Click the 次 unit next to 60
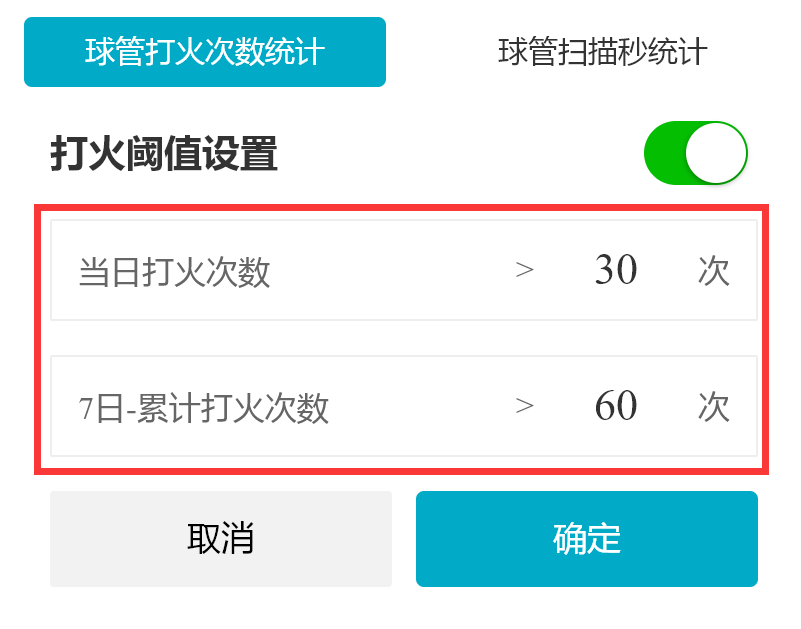This screenshot has height=629, width=801. [x=713, y=407]
